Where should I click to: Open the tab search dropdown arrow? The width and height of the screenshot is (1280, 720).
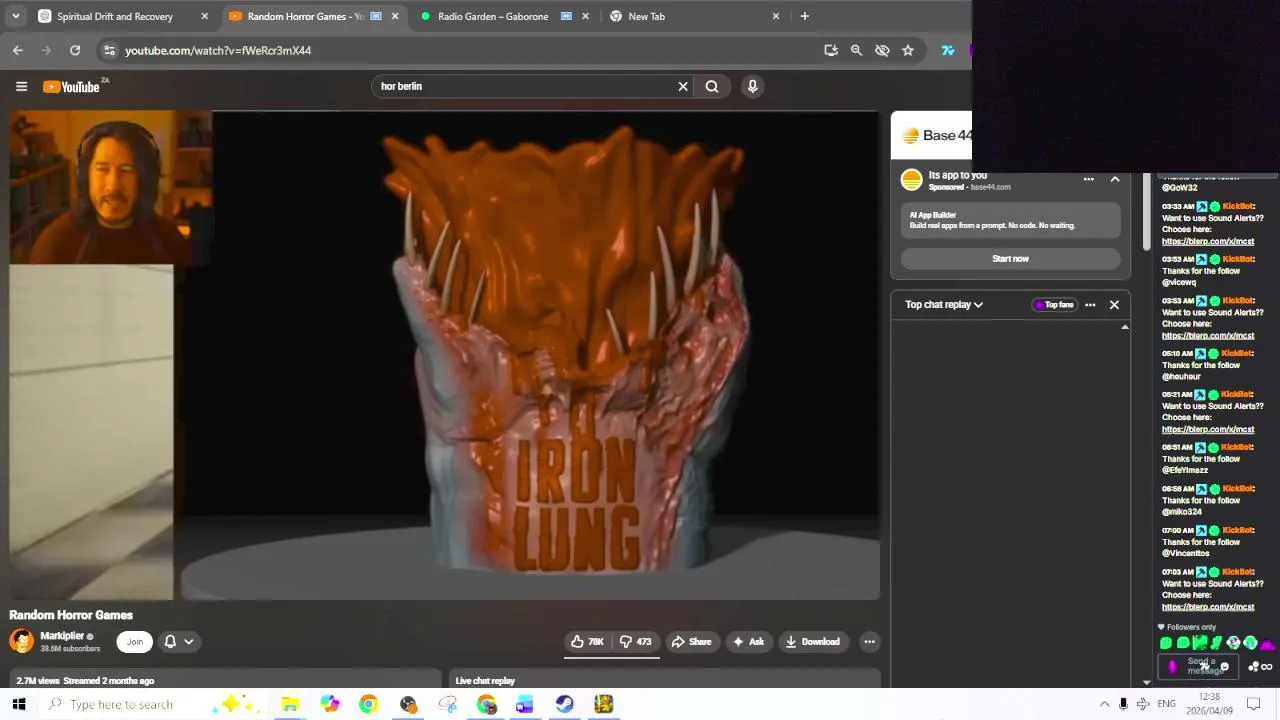coord(15,16)
